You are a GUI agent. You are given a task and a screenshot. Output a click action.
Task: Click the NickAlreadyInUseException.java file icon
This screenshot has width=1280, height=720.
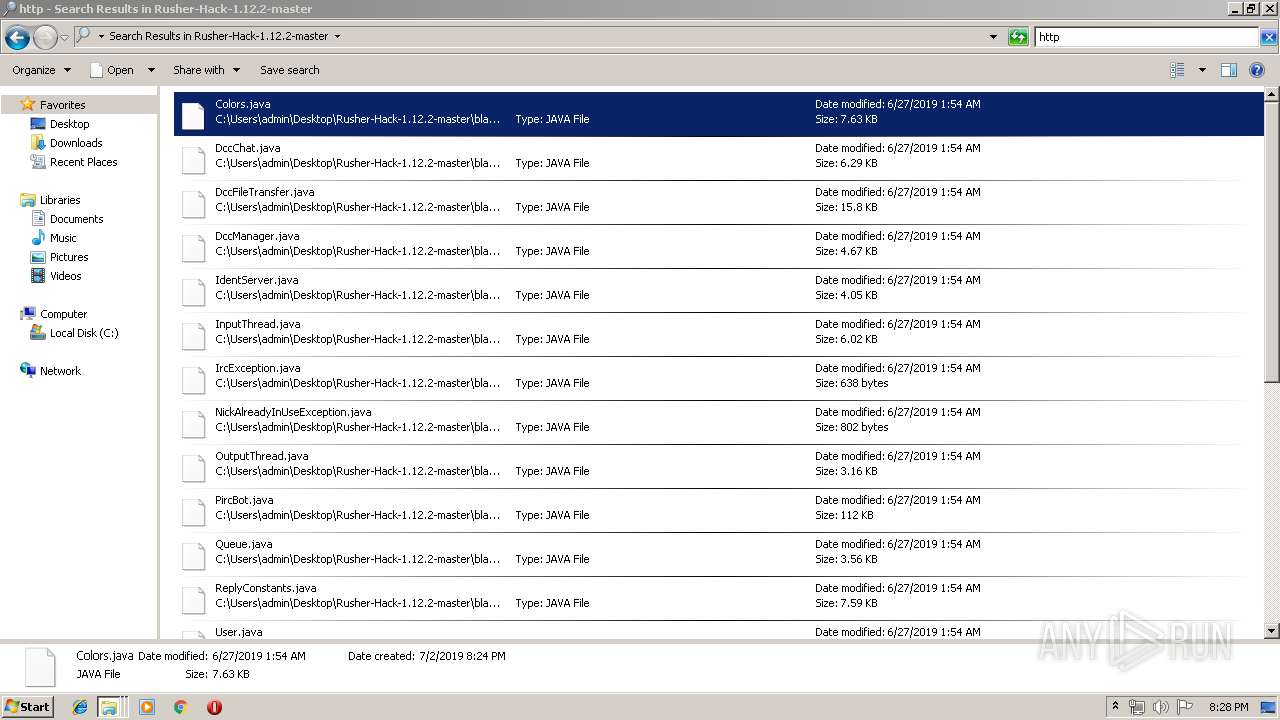(x=193, y=423)
